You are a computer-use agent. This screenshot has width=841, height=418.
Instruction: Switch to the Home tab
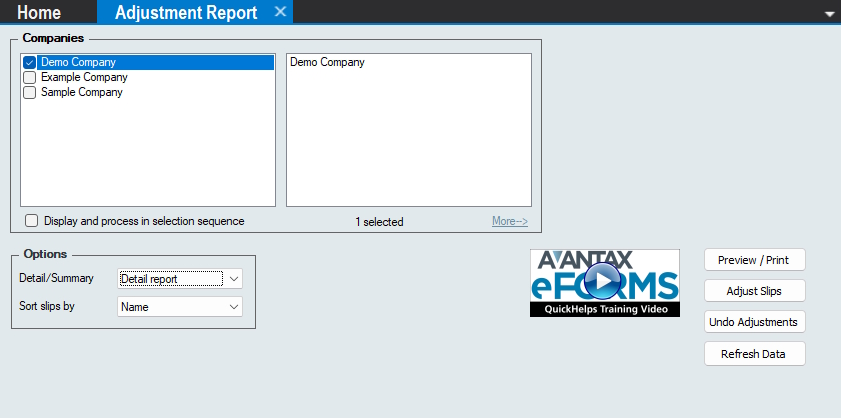coord(39,12)
